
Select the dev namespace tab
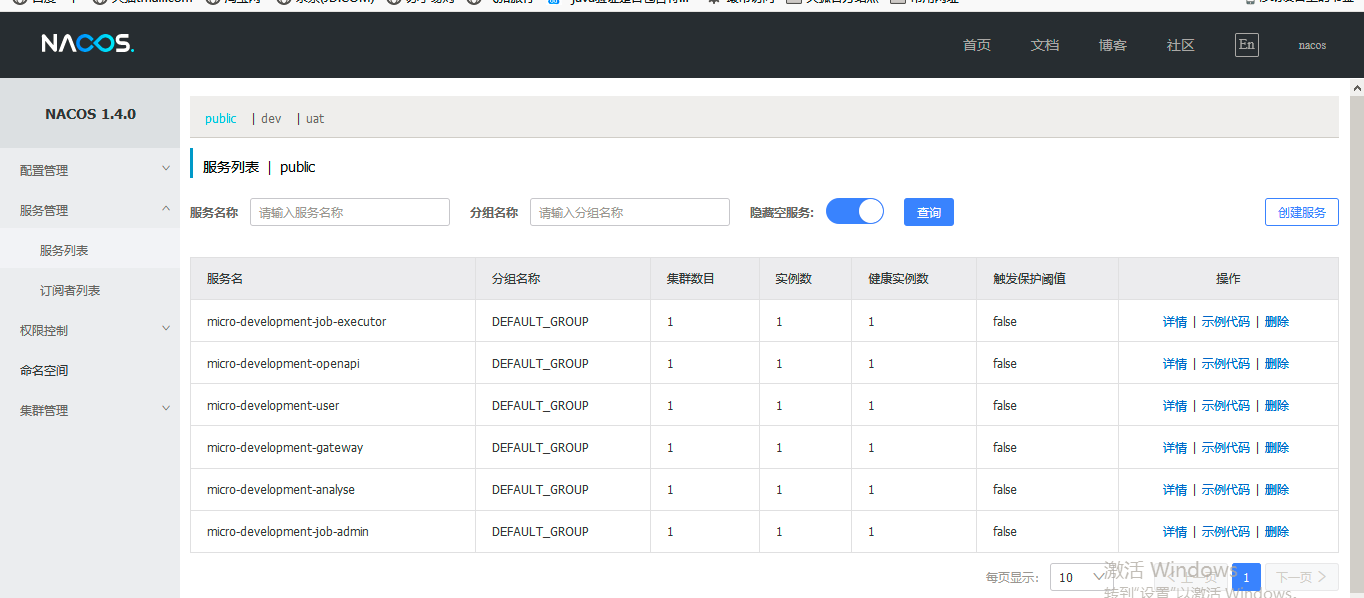point(271,118)
